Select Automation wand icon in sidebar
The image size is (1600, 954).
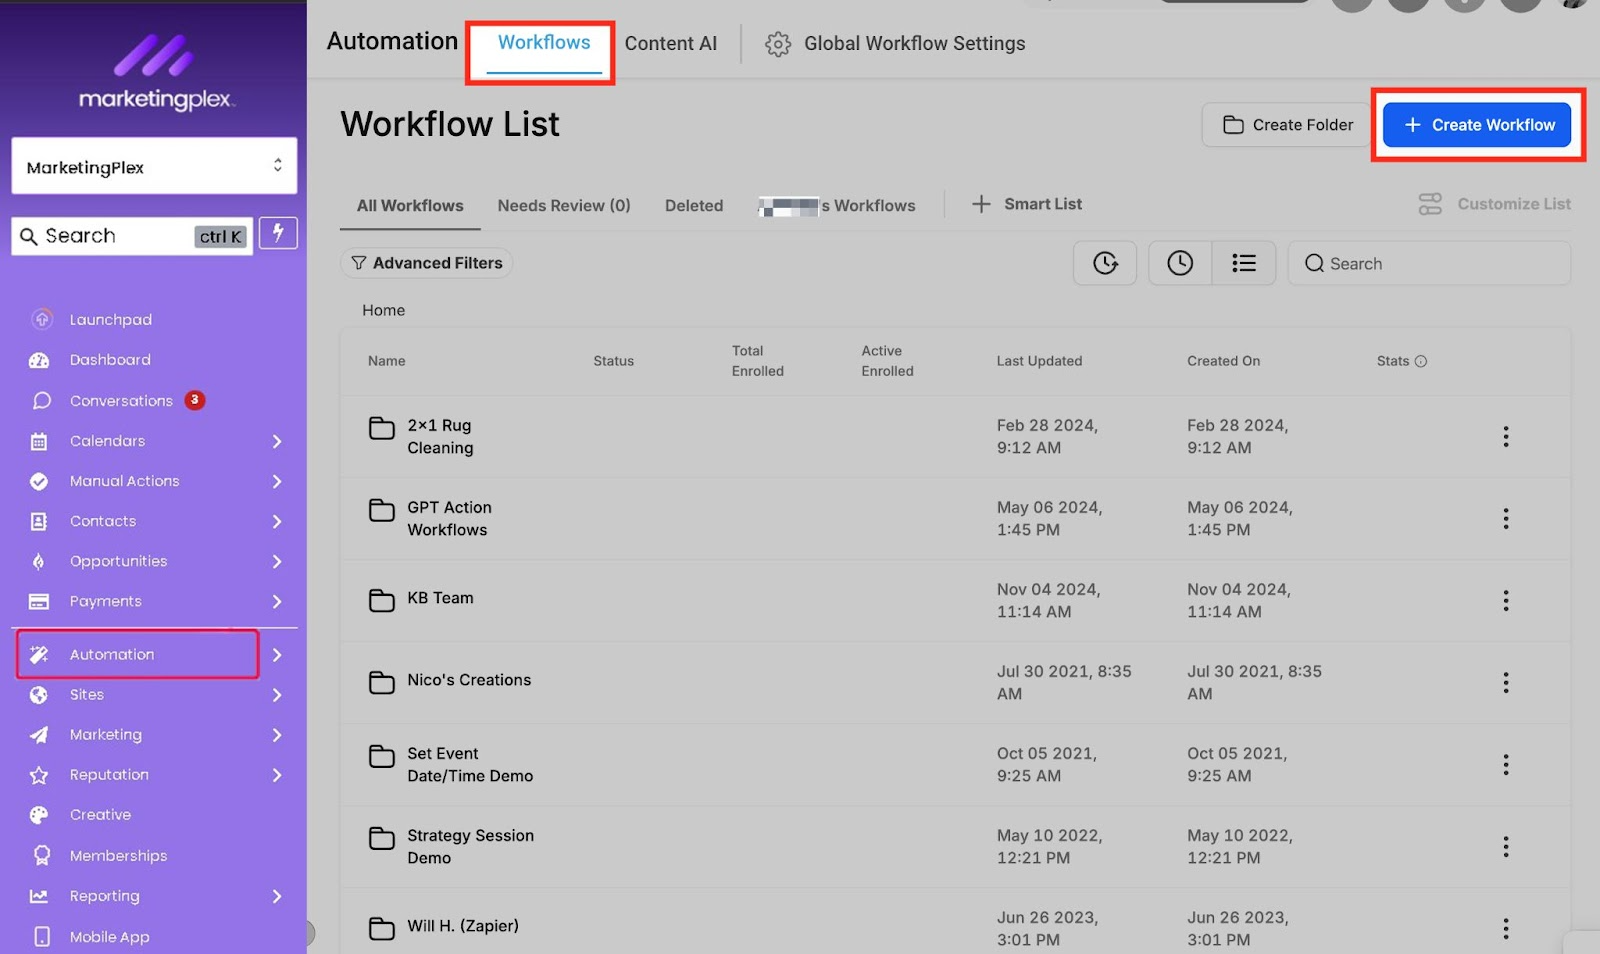point(39,654)
